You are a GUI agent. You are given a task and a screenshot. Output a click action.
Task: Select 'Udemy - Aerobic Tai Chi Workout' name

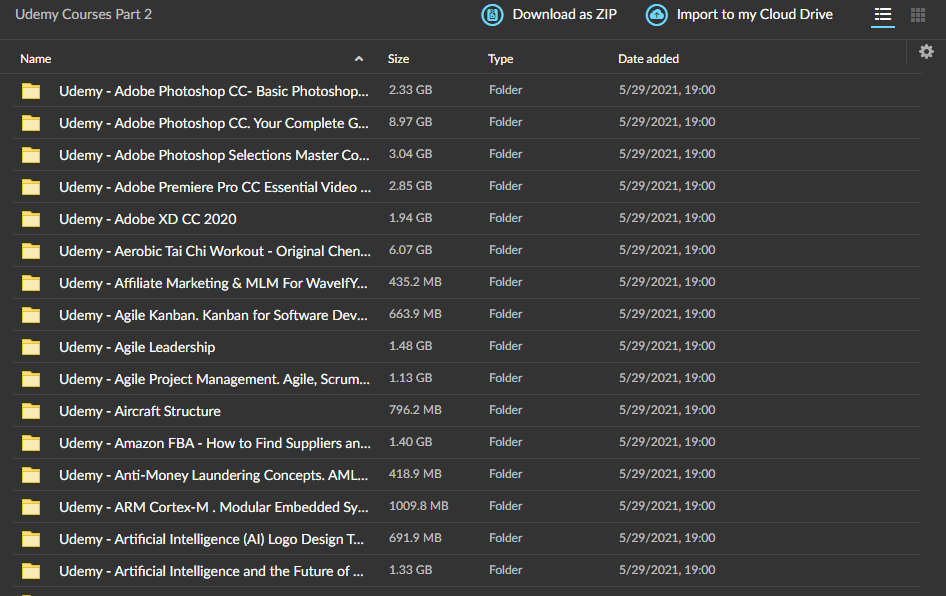tap(215, 251)
